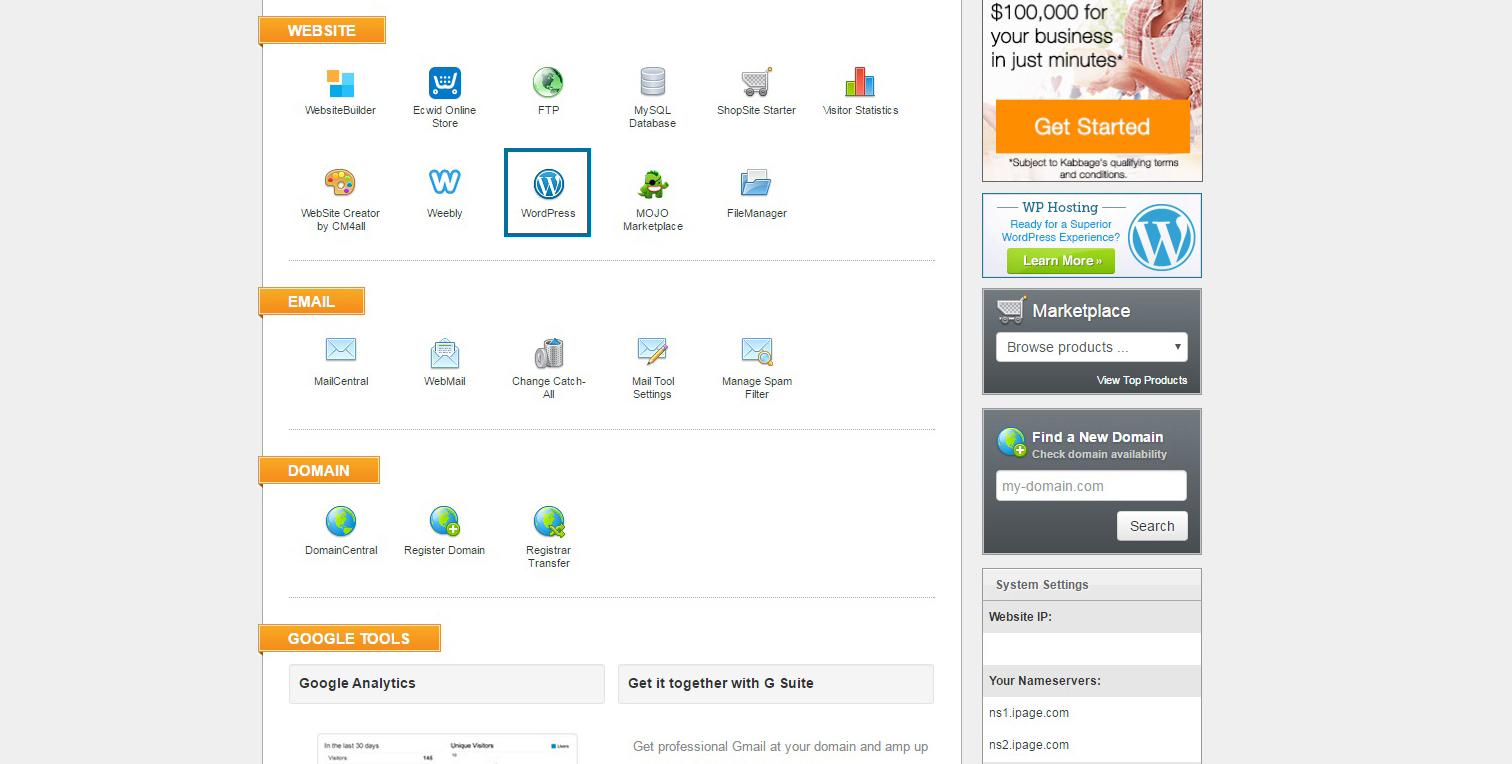Click the WordPress installer icon

548,184
